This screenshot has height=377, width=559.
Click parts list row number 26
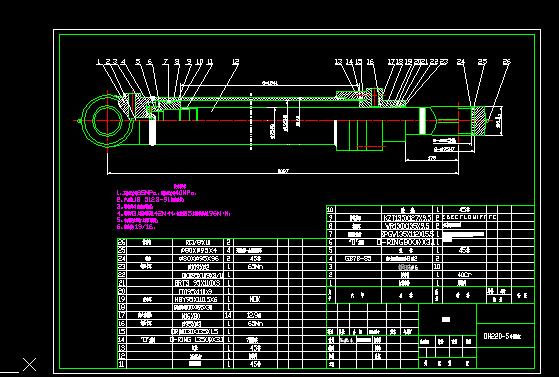point(122,242)
